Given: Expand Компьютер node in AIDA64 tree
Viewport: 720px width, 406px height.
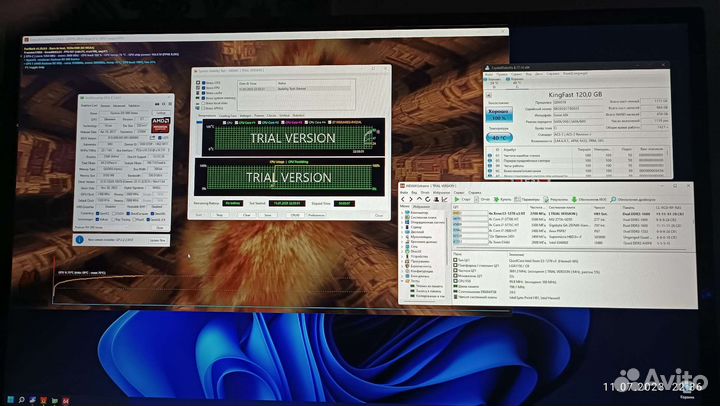Looking at the screenshot, I should (402, 213).
